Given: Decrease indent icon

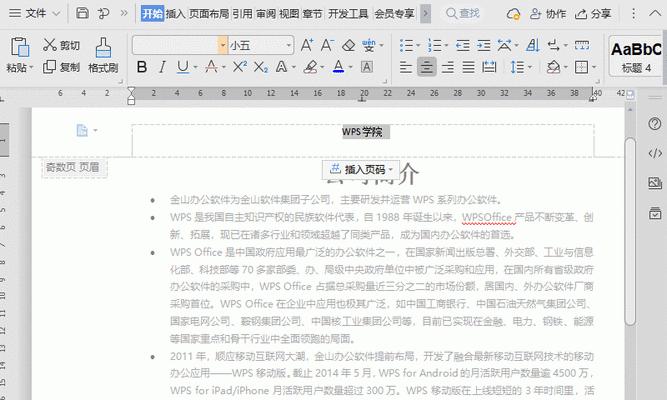Looking at the screenshot, I should [x=463, y=45].
